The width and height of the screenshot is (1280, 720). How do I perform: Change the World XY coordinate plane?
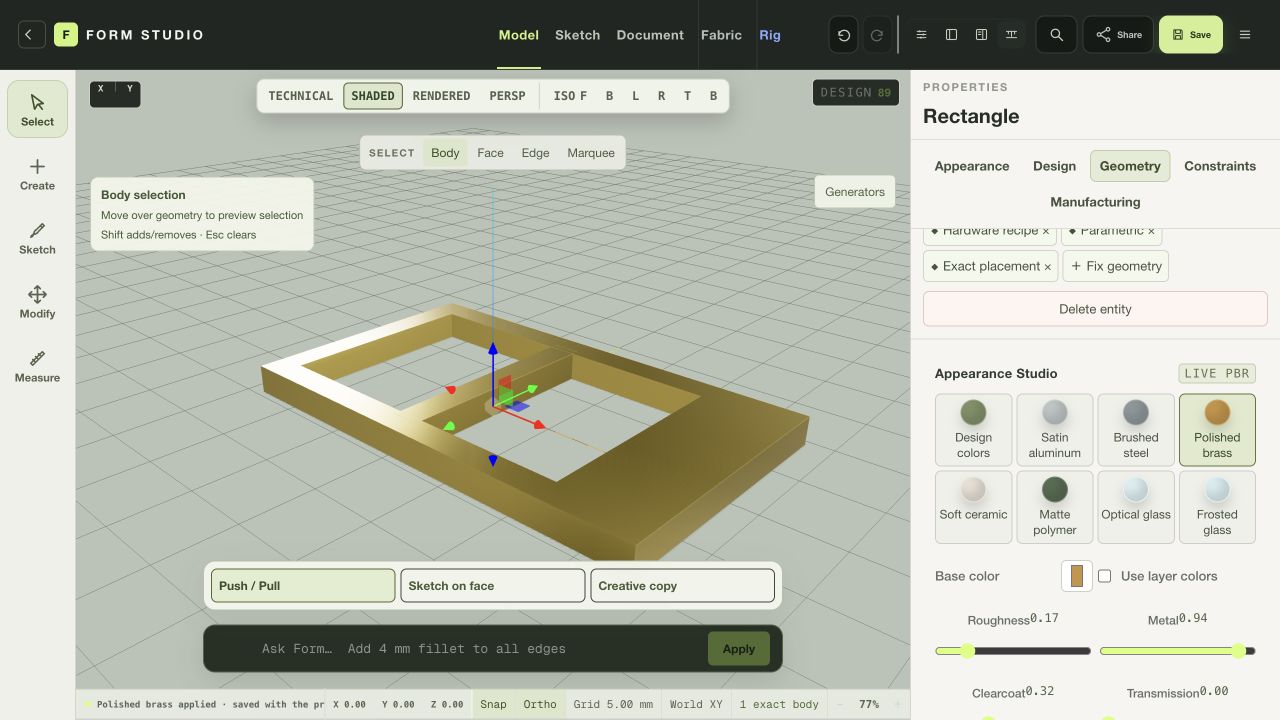click(696, 704)
